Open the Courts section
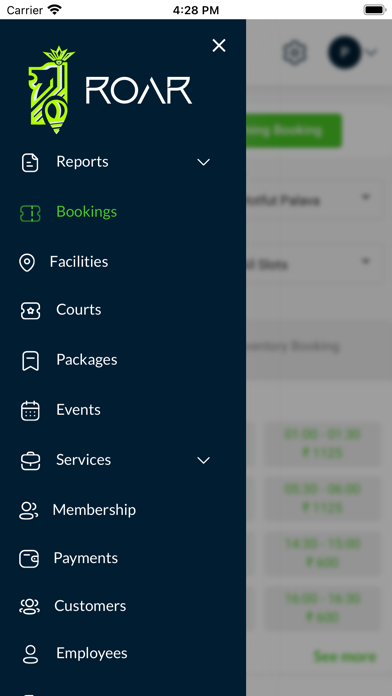392x696 pixels. click(x=79, y=310)
